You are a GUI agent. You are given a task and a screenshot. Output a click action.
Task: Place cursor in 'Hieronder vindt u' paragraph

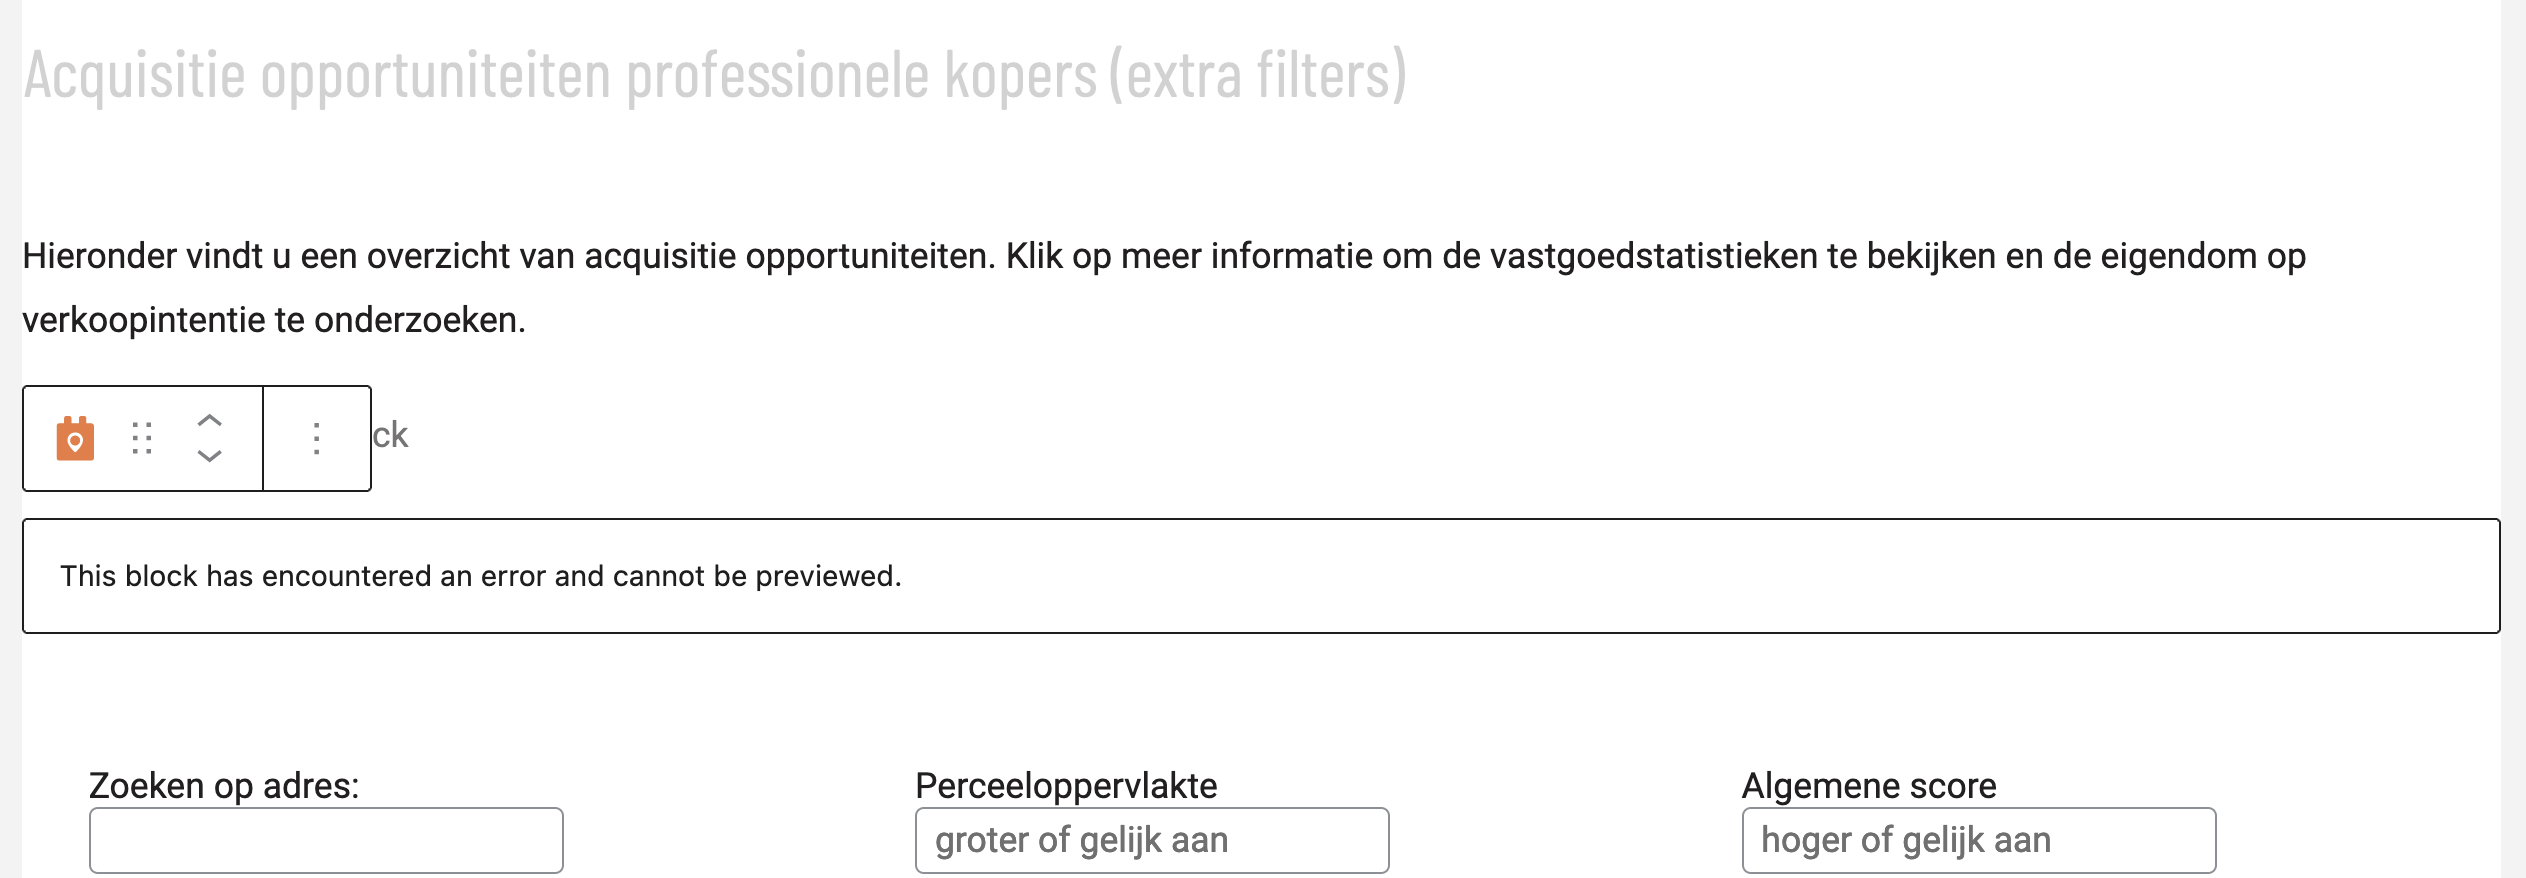(x=1164, y=288)
